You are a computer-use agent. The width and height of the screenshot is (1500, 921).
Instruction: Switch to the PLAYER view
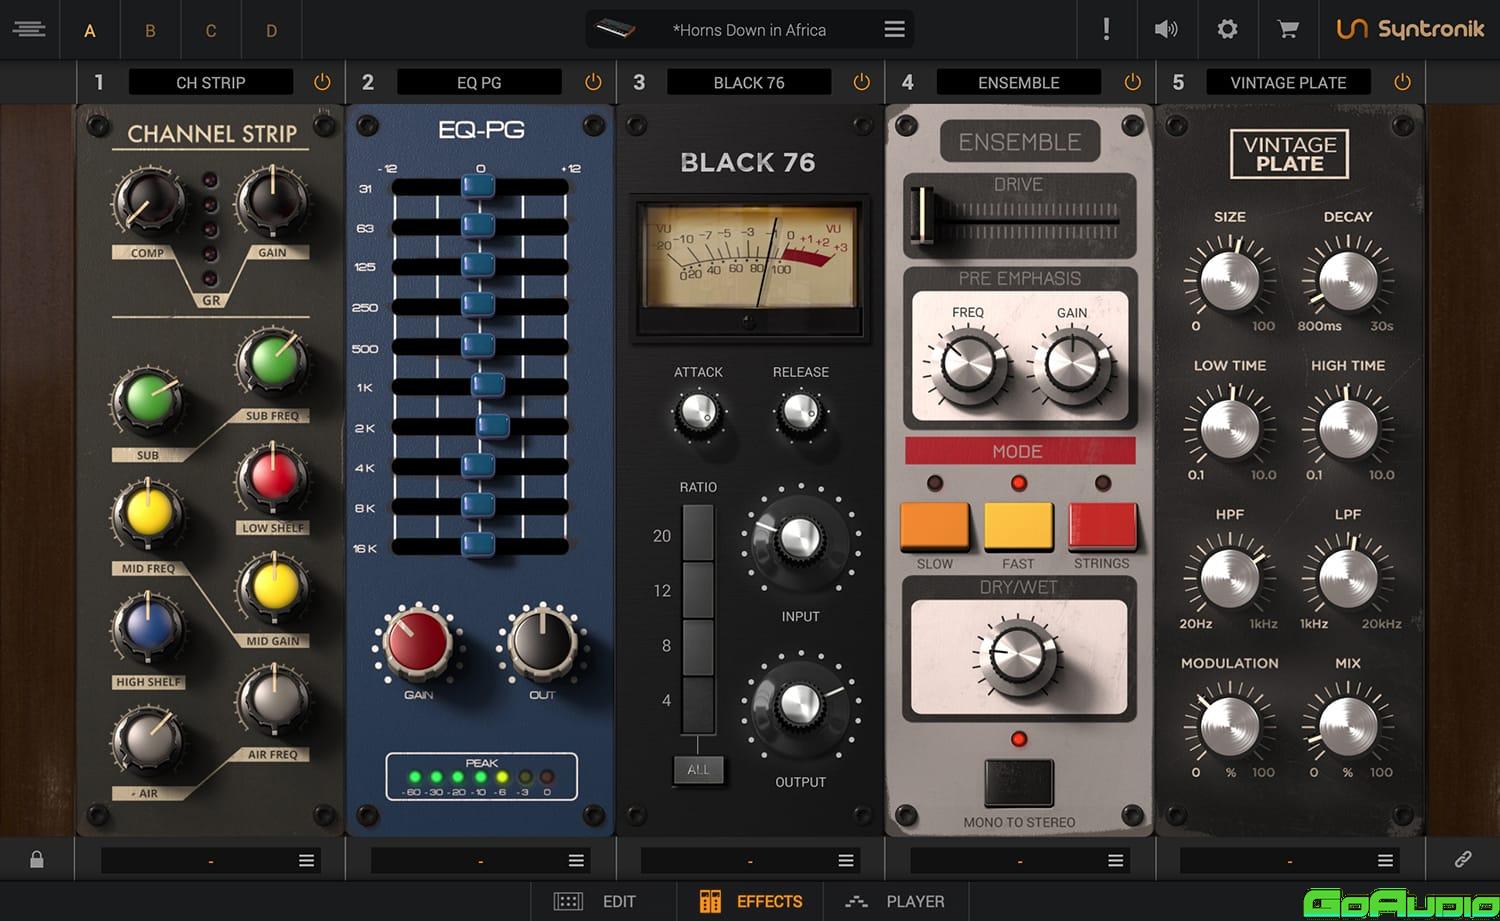pyautogui.click(x=896, y=901)
